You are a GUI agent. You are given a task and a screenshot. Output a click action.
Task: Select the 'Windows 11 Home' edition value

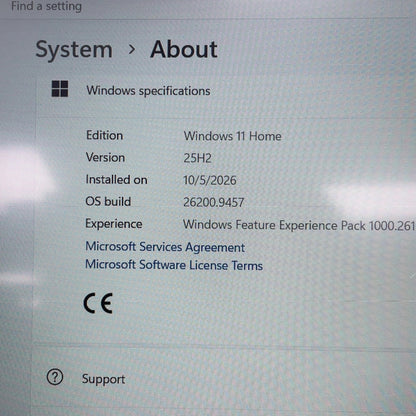point(233,136)
